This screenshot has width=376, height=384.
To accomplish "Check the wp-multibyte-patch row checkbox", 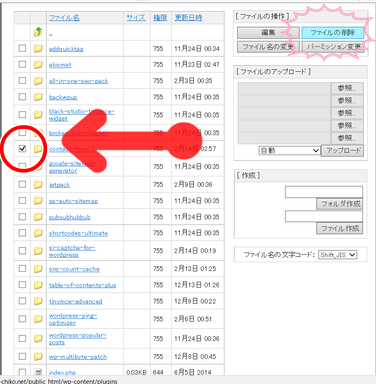I will pyautogui.click(x=22, y=356).
